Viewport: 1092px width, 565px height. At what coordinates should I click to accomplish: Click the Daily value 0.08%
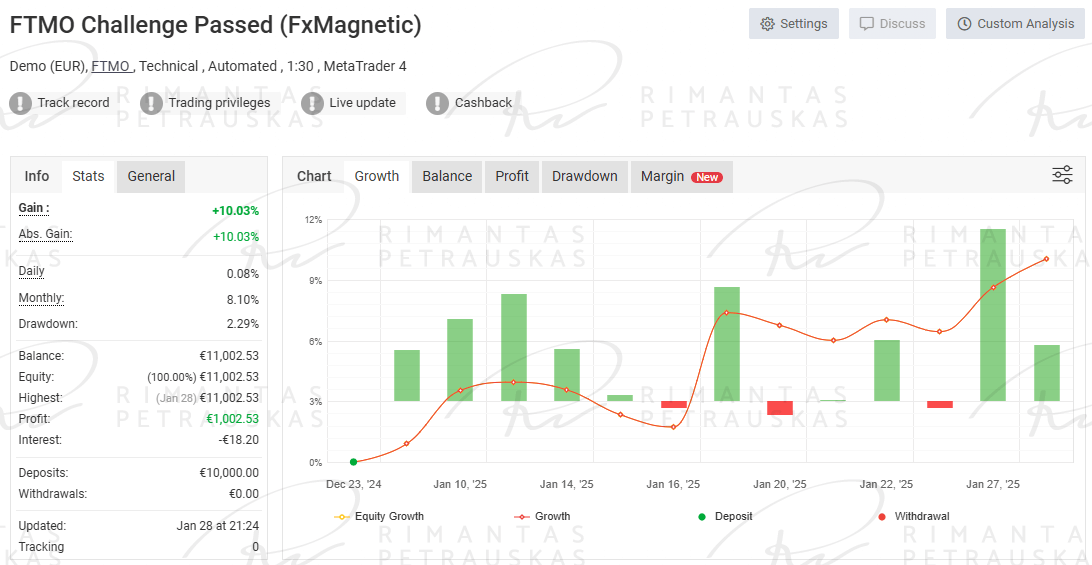(x=242, y=274)
